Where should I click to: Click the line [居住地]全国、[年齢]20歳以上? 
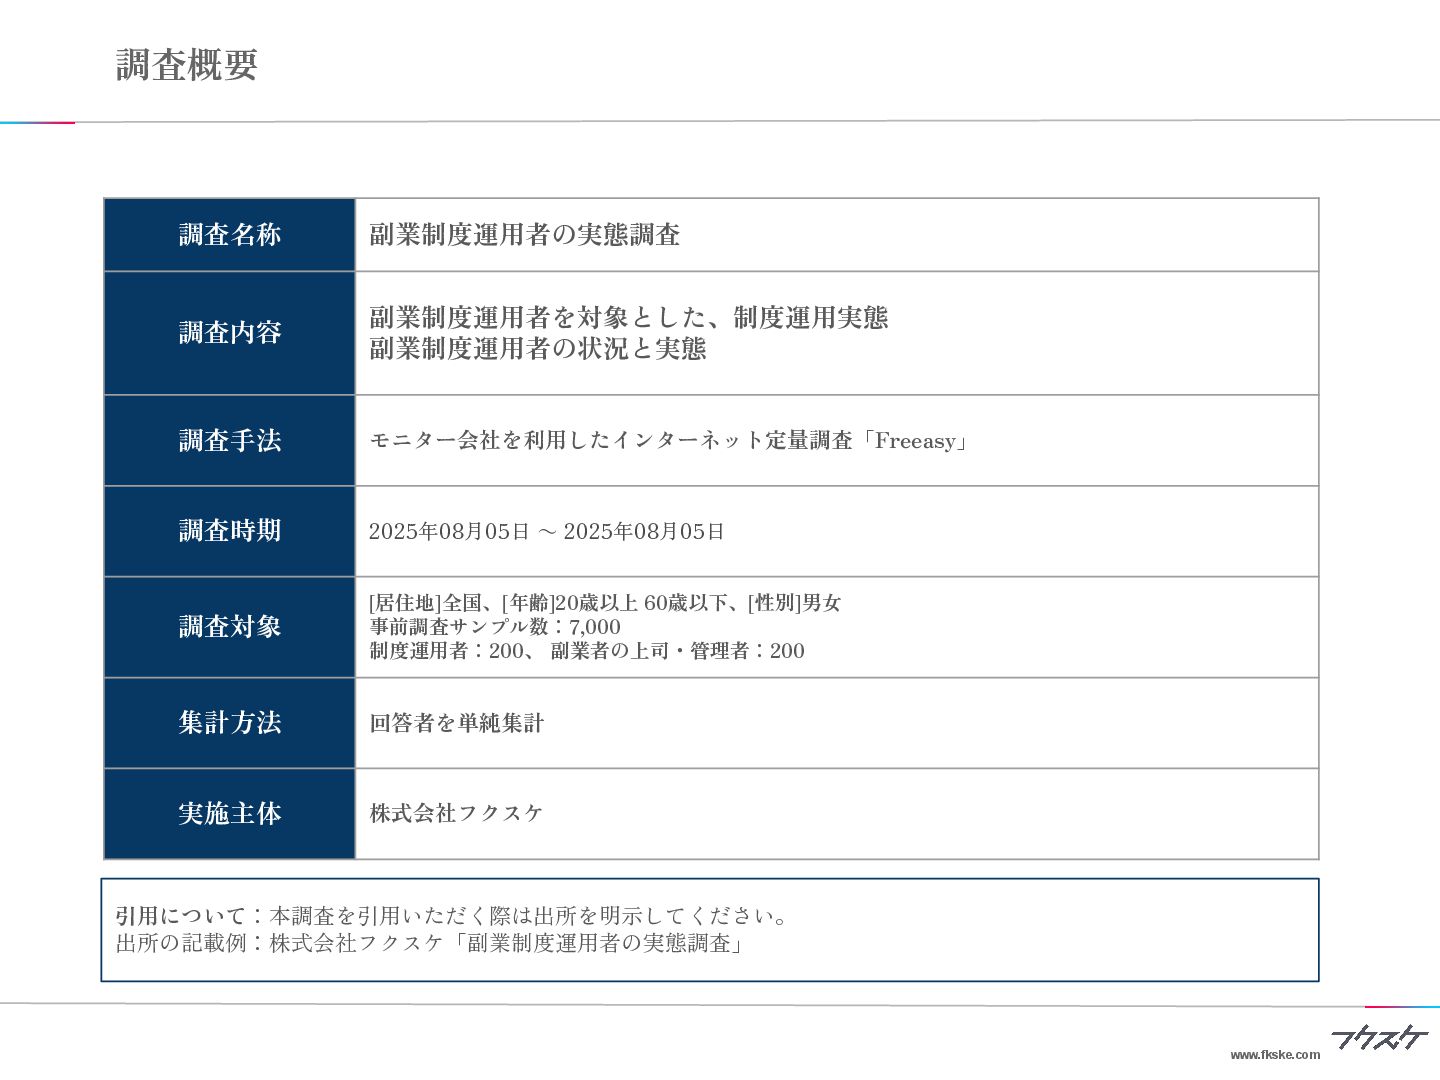coord(605,603)
